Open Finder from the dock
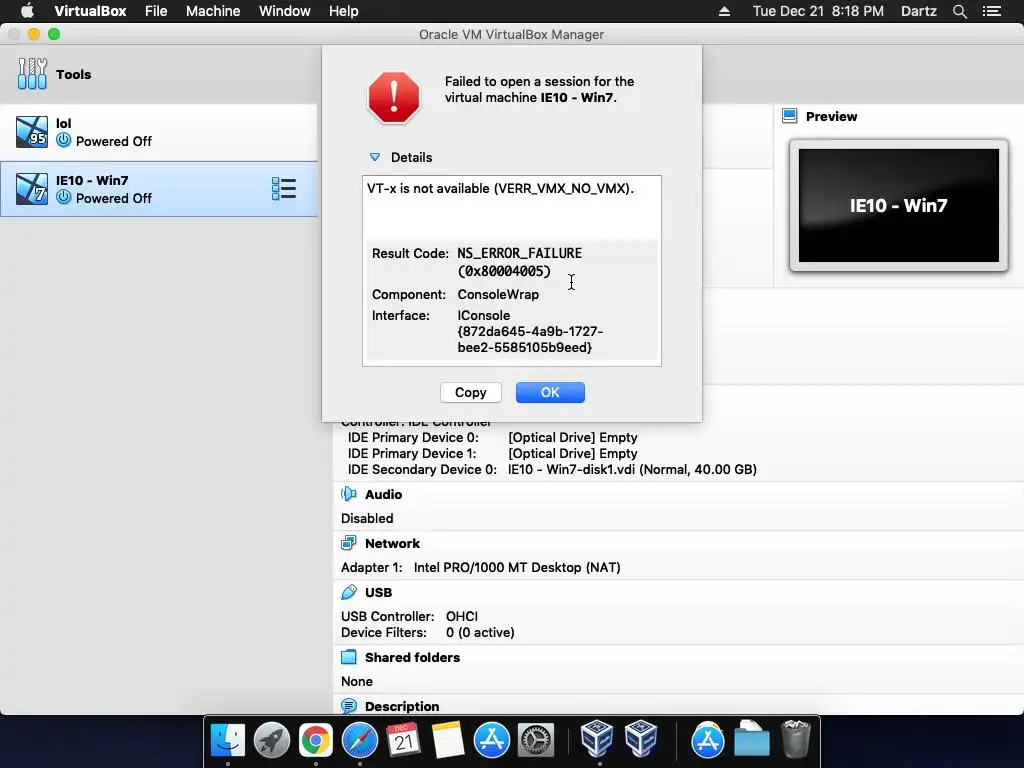Image resolution: width=1024 pixels, height=768 pixels. pos(227,741)
